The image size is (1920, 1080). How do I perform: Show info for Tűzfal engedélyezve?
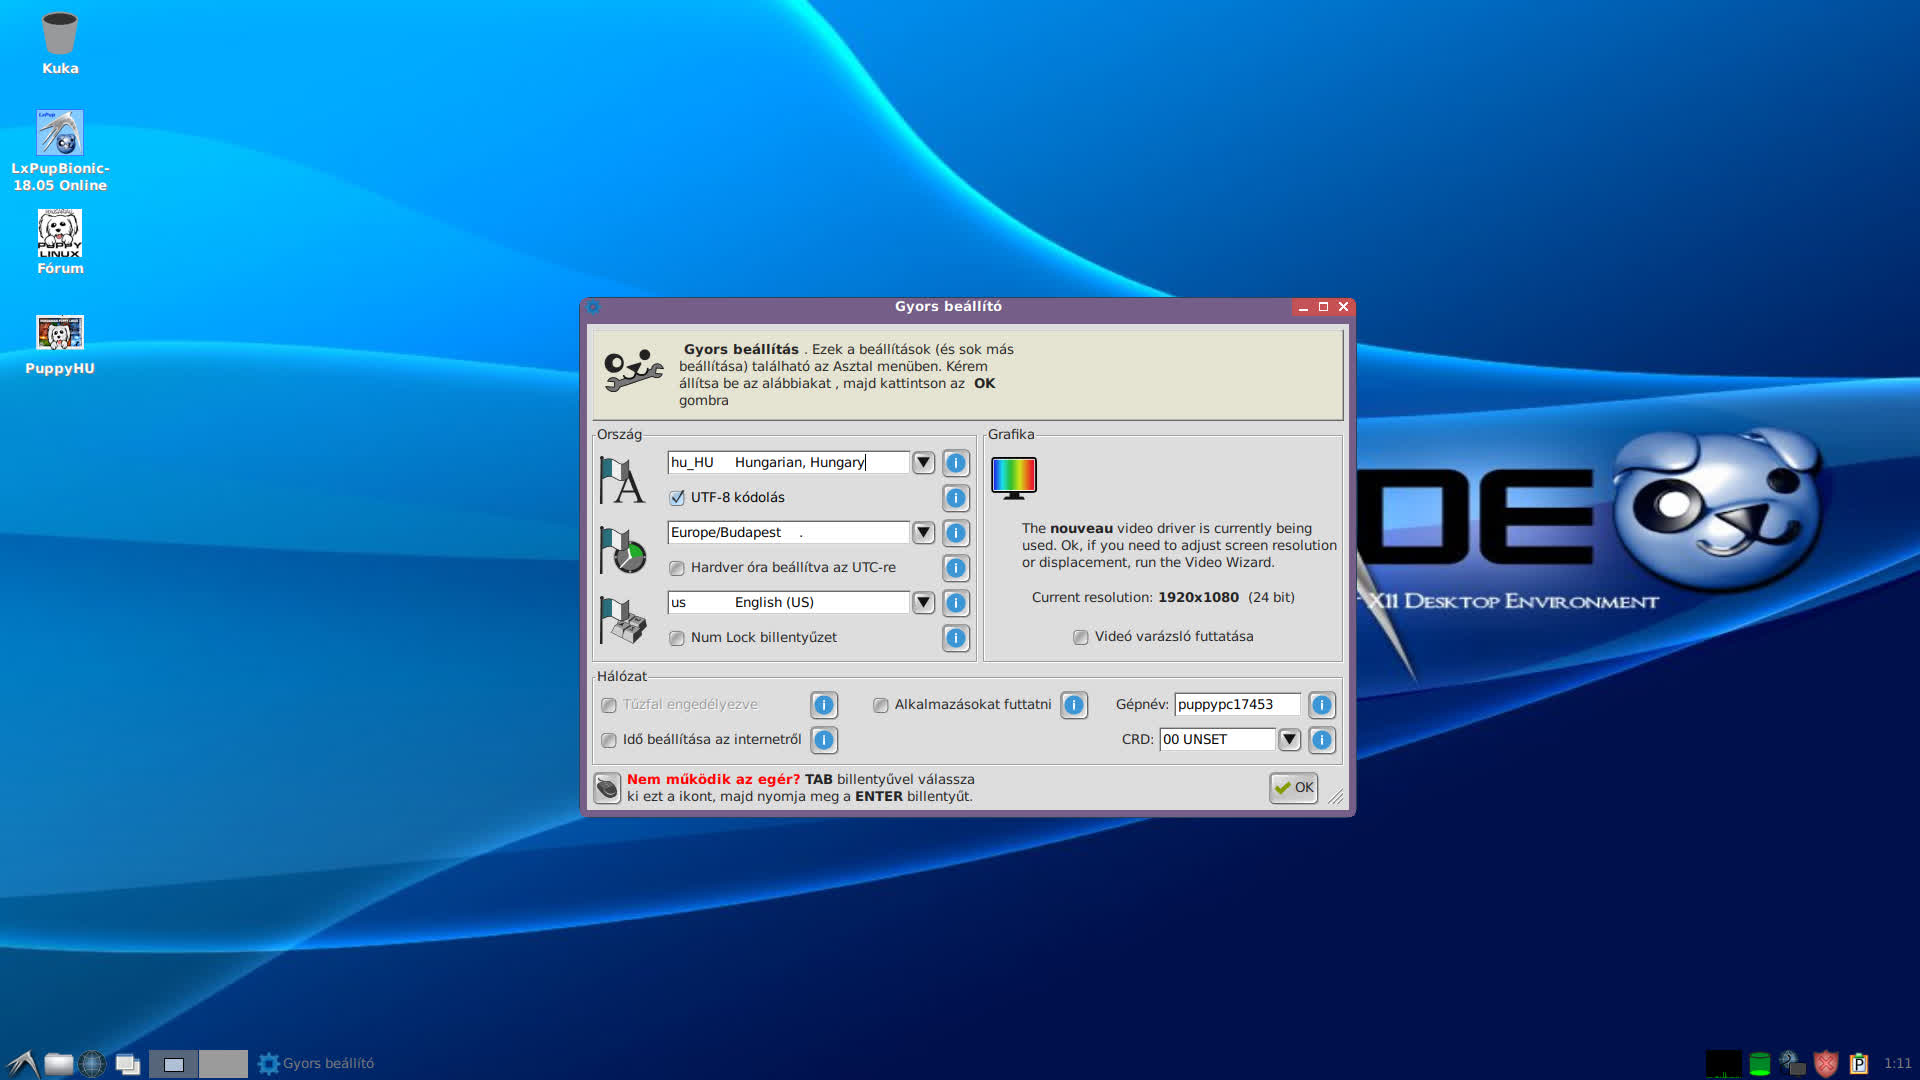pos(824,705)
